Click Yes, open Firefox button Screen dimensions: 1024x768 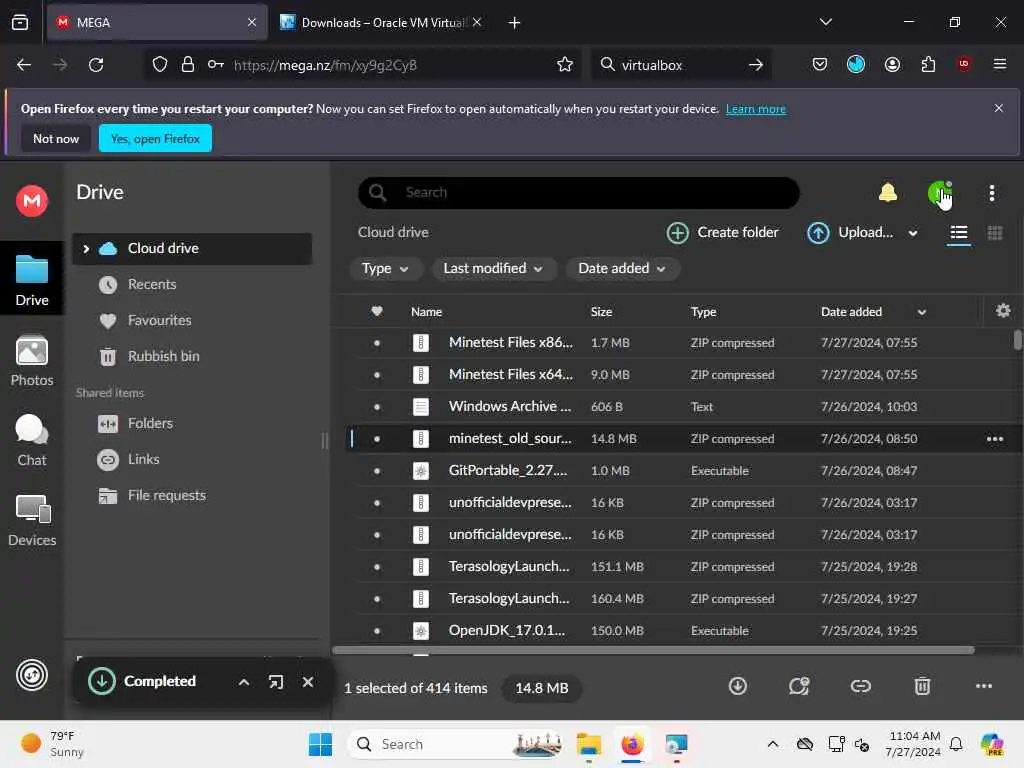[155, 138]
